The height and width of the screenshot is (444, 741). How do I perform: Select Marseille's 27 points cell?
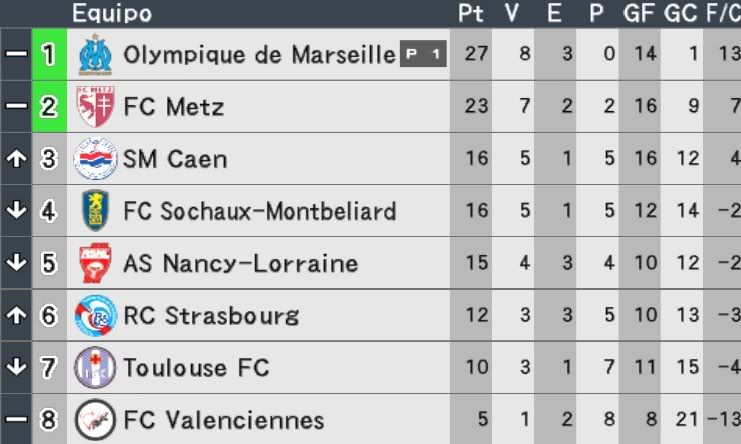pos(471,54)
